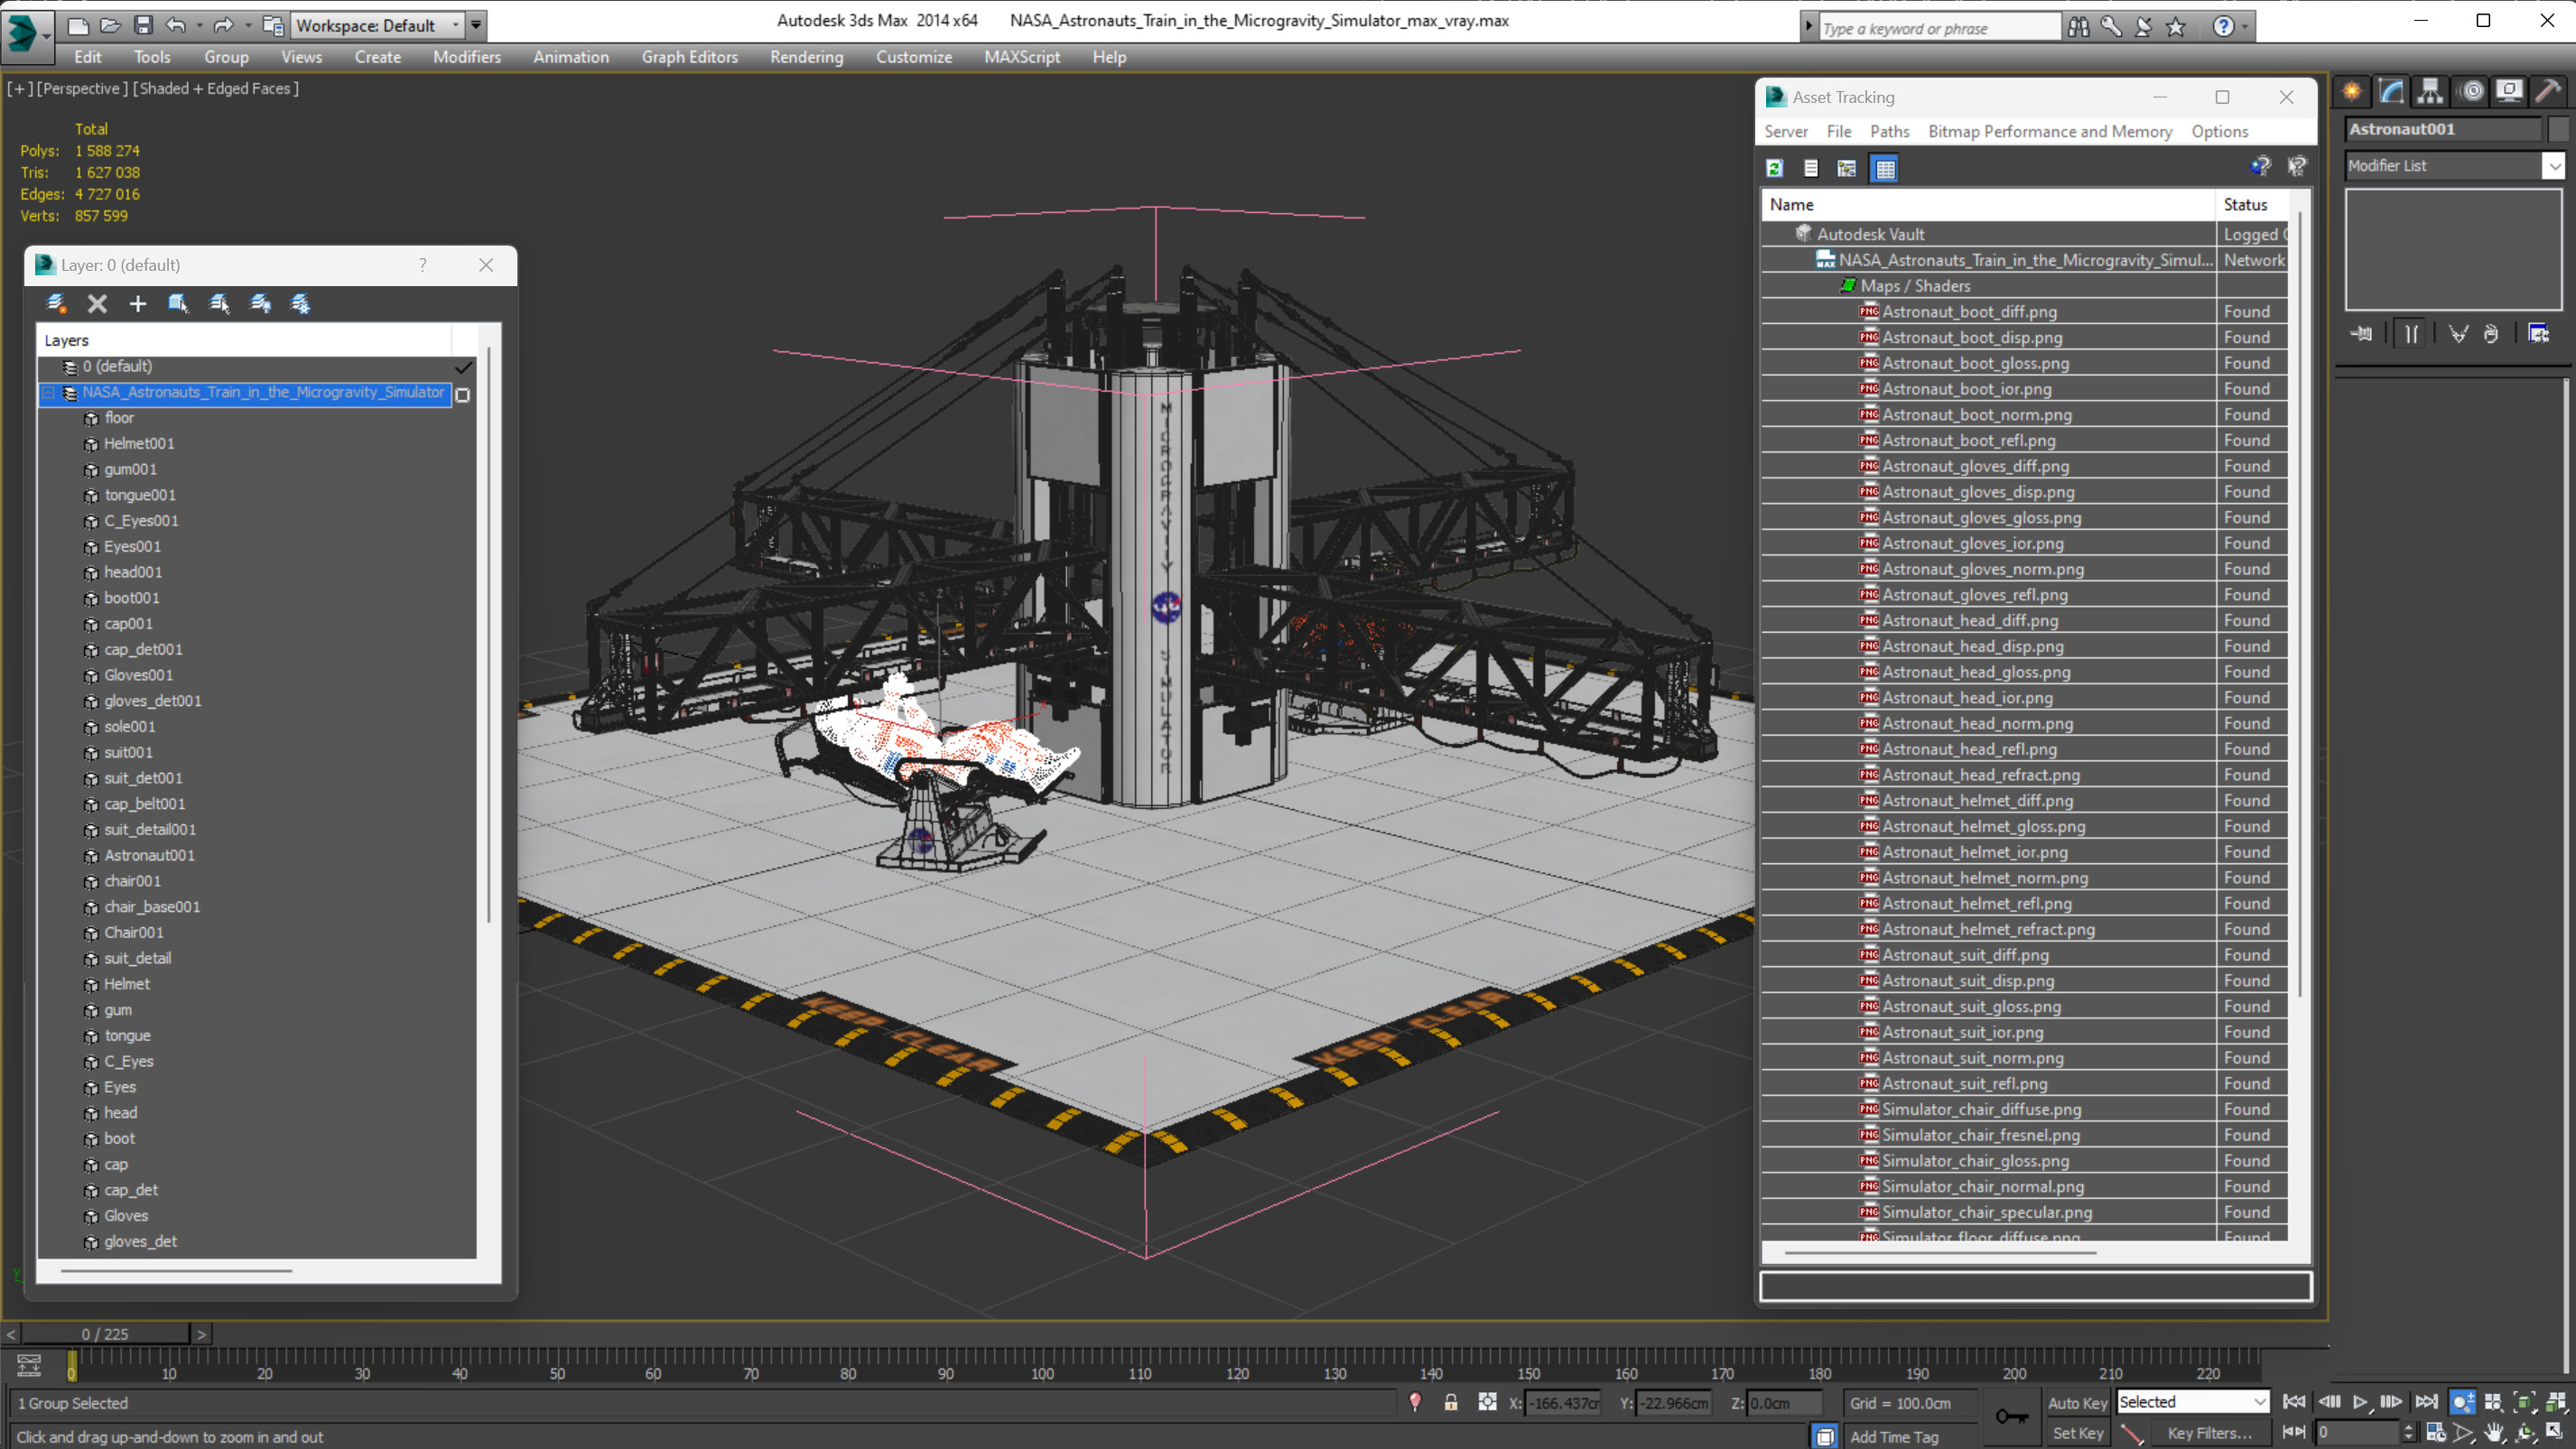Open the MAXScript menu
2576x1449 pixels.
1022,57
